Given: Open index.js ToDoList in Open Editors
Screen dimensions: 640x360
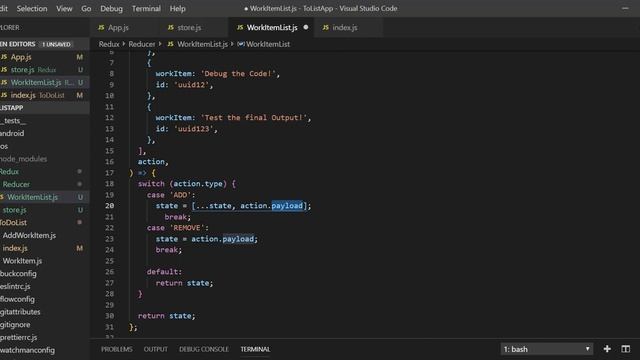Looking at the screenshot, I should pyautogui.click(x=44, y=95).
